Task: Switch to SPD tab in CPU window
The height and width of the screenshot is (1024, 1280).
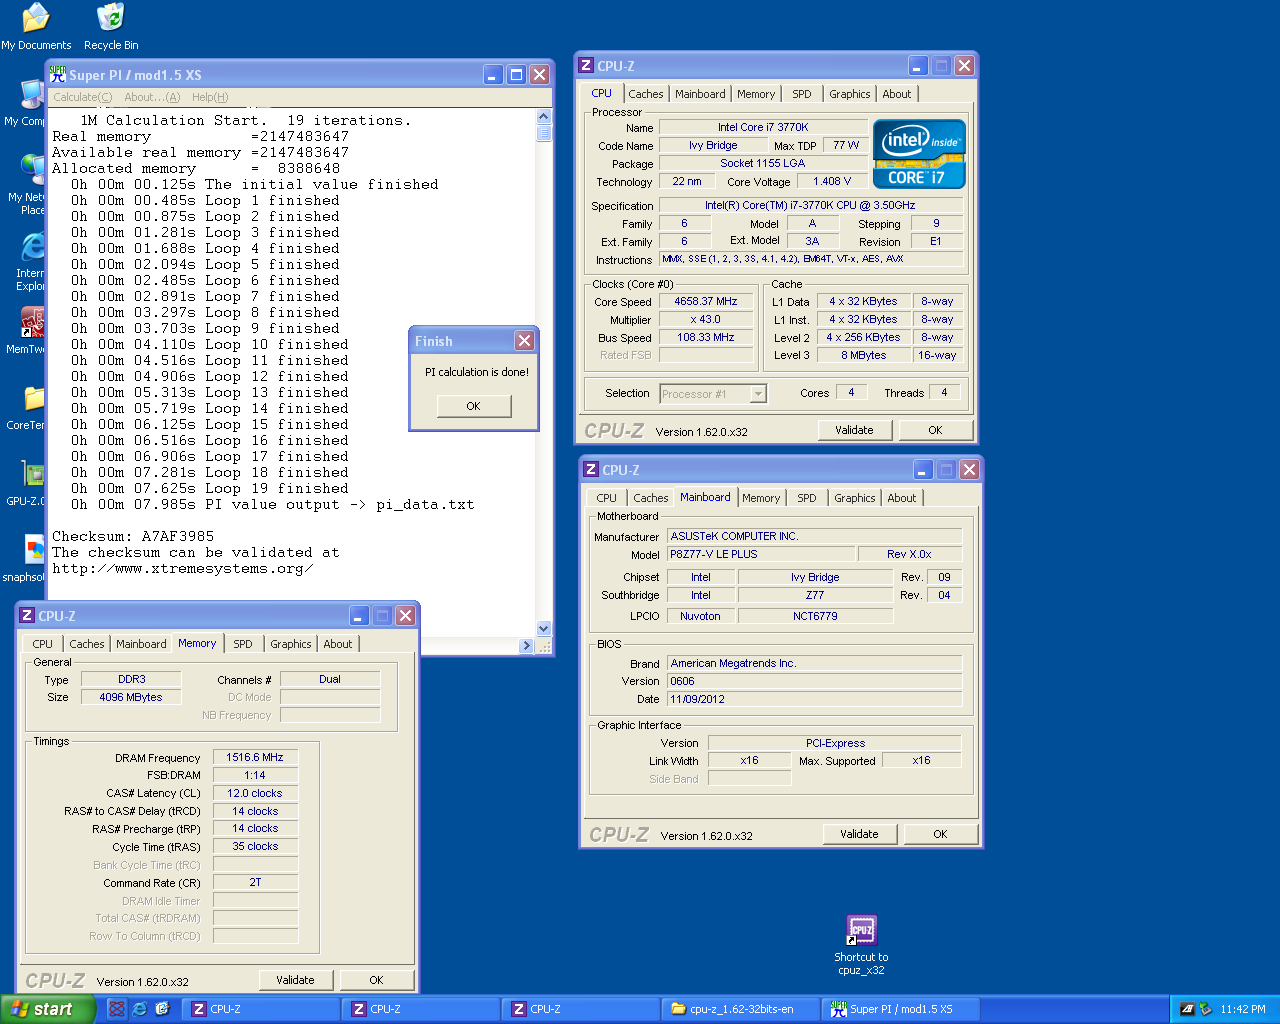Action: [802, 94]
